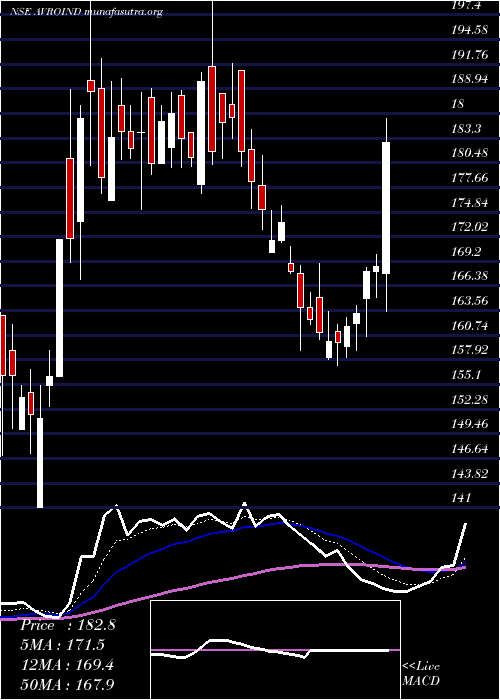Select the 157.92 price axis label

point(470,350)
